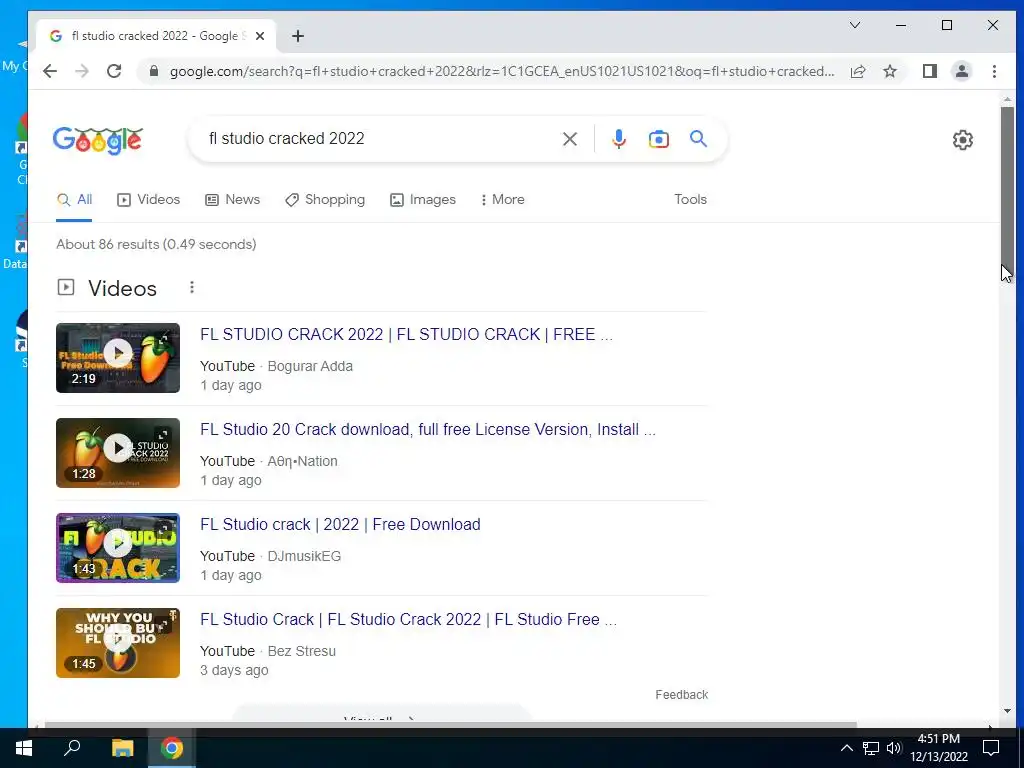Open taskbar clock and calendar
Image resolution: width=1024 pixels, height=768 pixels.
tap(938, 748)
